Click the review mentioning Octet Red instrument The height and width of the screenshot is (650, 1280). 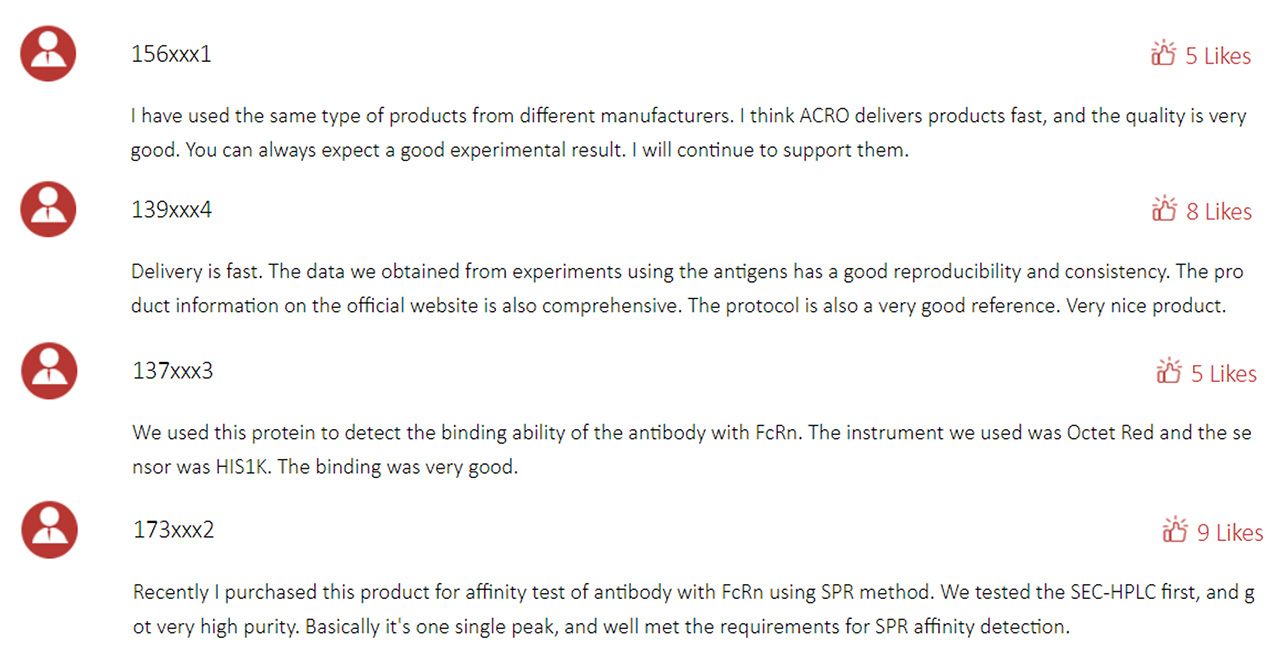690,450
